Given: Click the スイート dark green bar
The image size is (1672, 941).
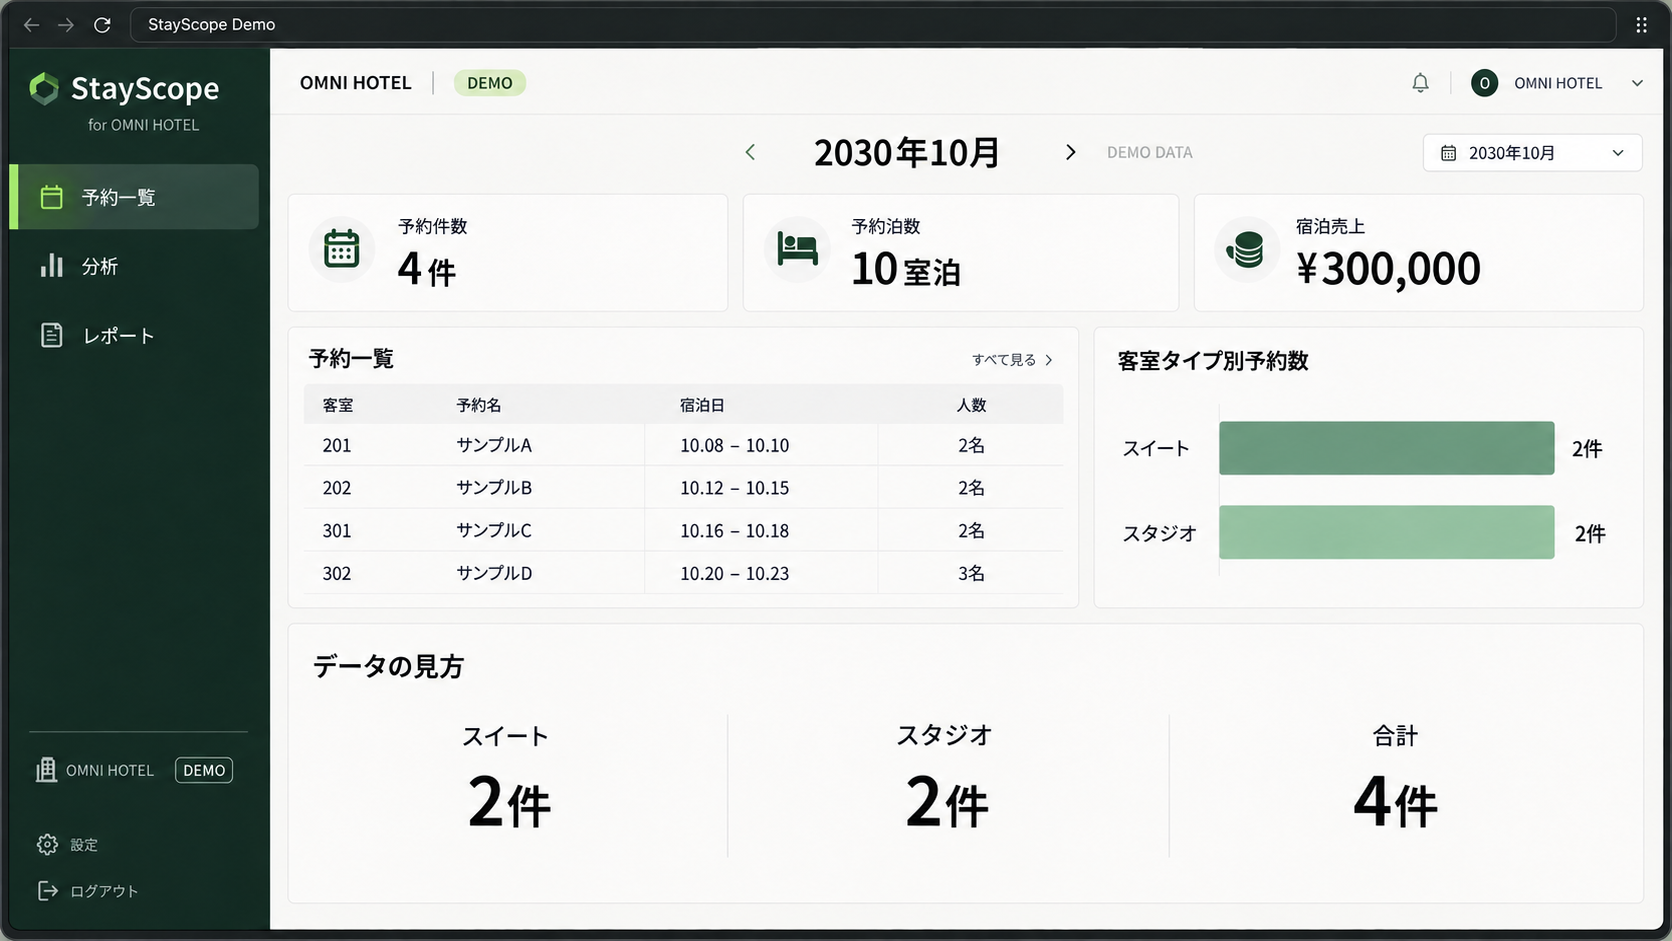Looking at the screenshot, I should click(1386, 448).
